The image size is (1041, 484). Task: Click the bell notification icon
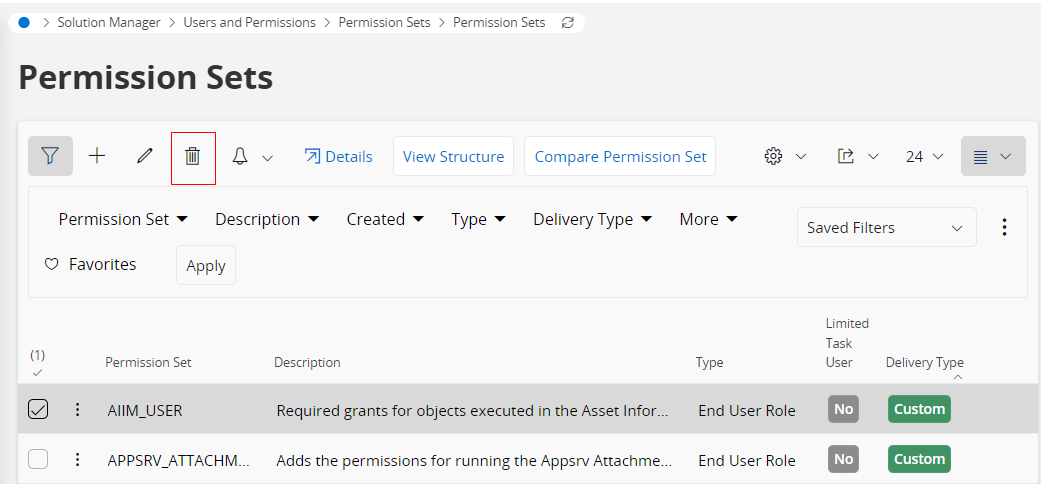(x=240, y=157)
